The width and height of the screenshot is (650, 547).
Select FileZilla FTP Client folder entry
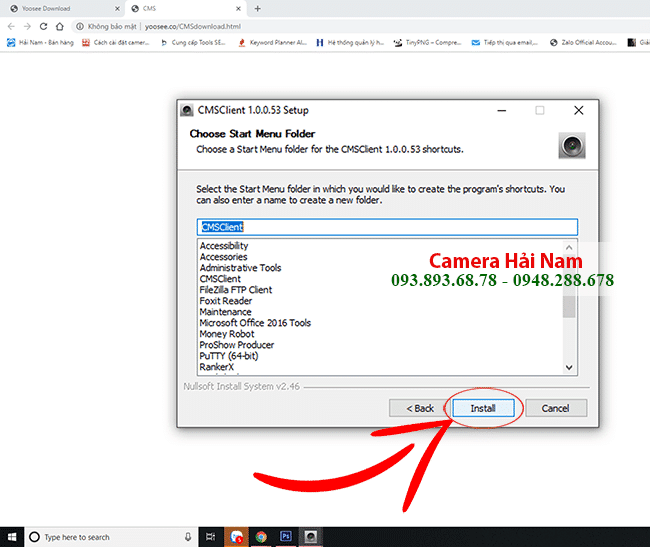pyautogui.click(x=236, y=290)
